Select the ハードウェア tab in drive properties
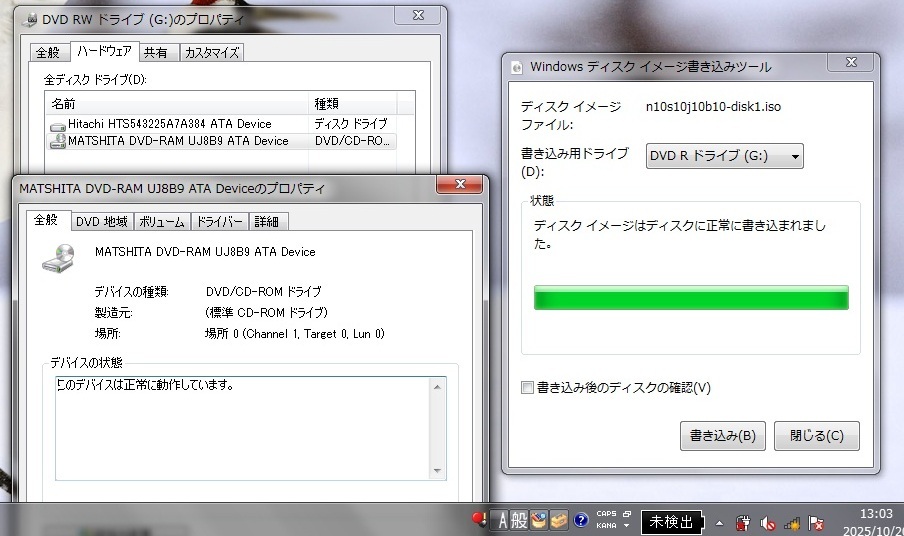This screenshot has width=904, height=536. click(104, 51)
